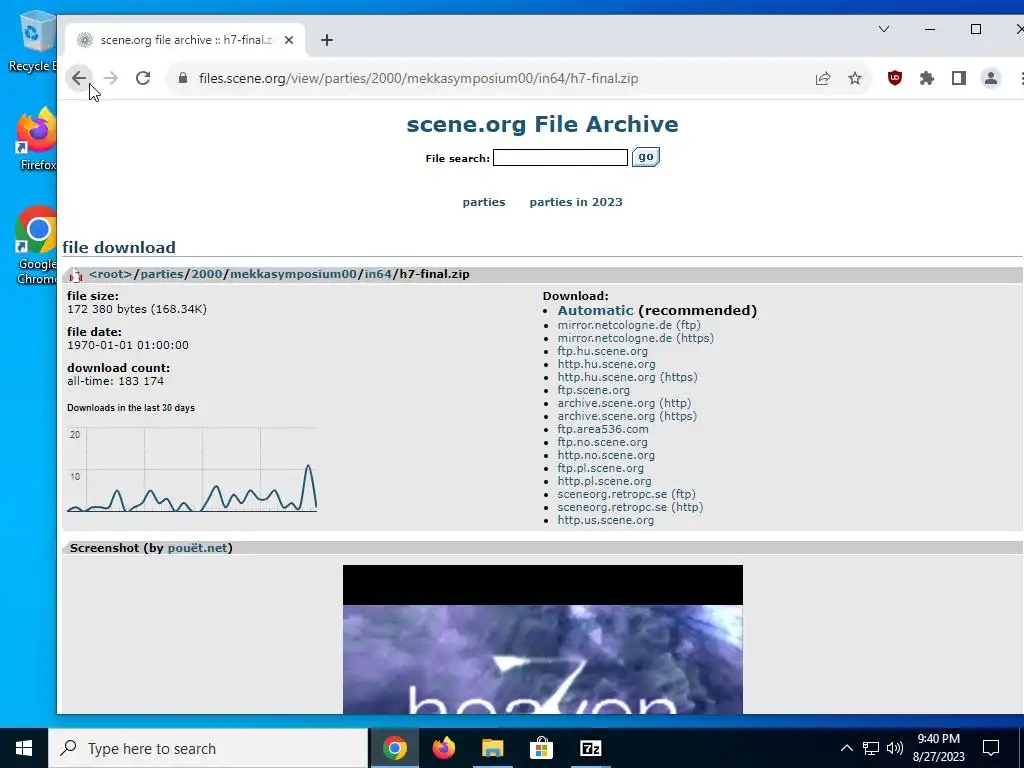Open the uBlock Origin extension icon
The width and height of the screenshot is (1024, 768).
(x=895, y=78)
